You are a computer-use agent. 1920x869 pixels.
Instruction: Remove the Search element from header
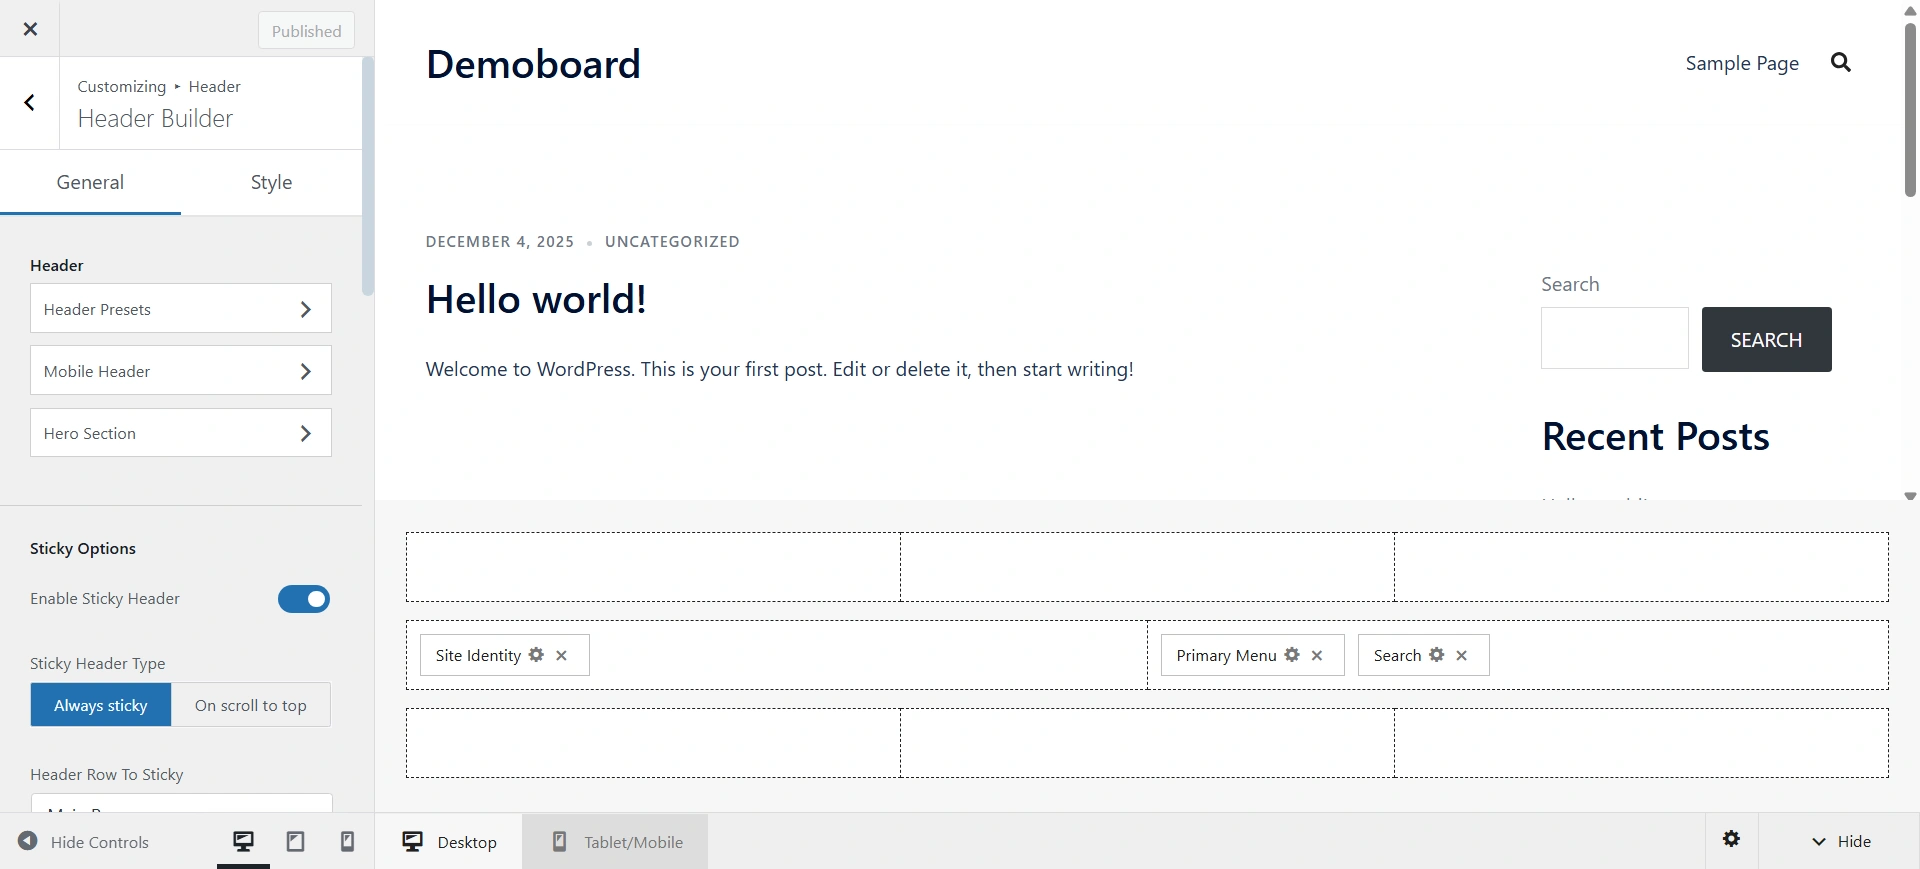1462,656
